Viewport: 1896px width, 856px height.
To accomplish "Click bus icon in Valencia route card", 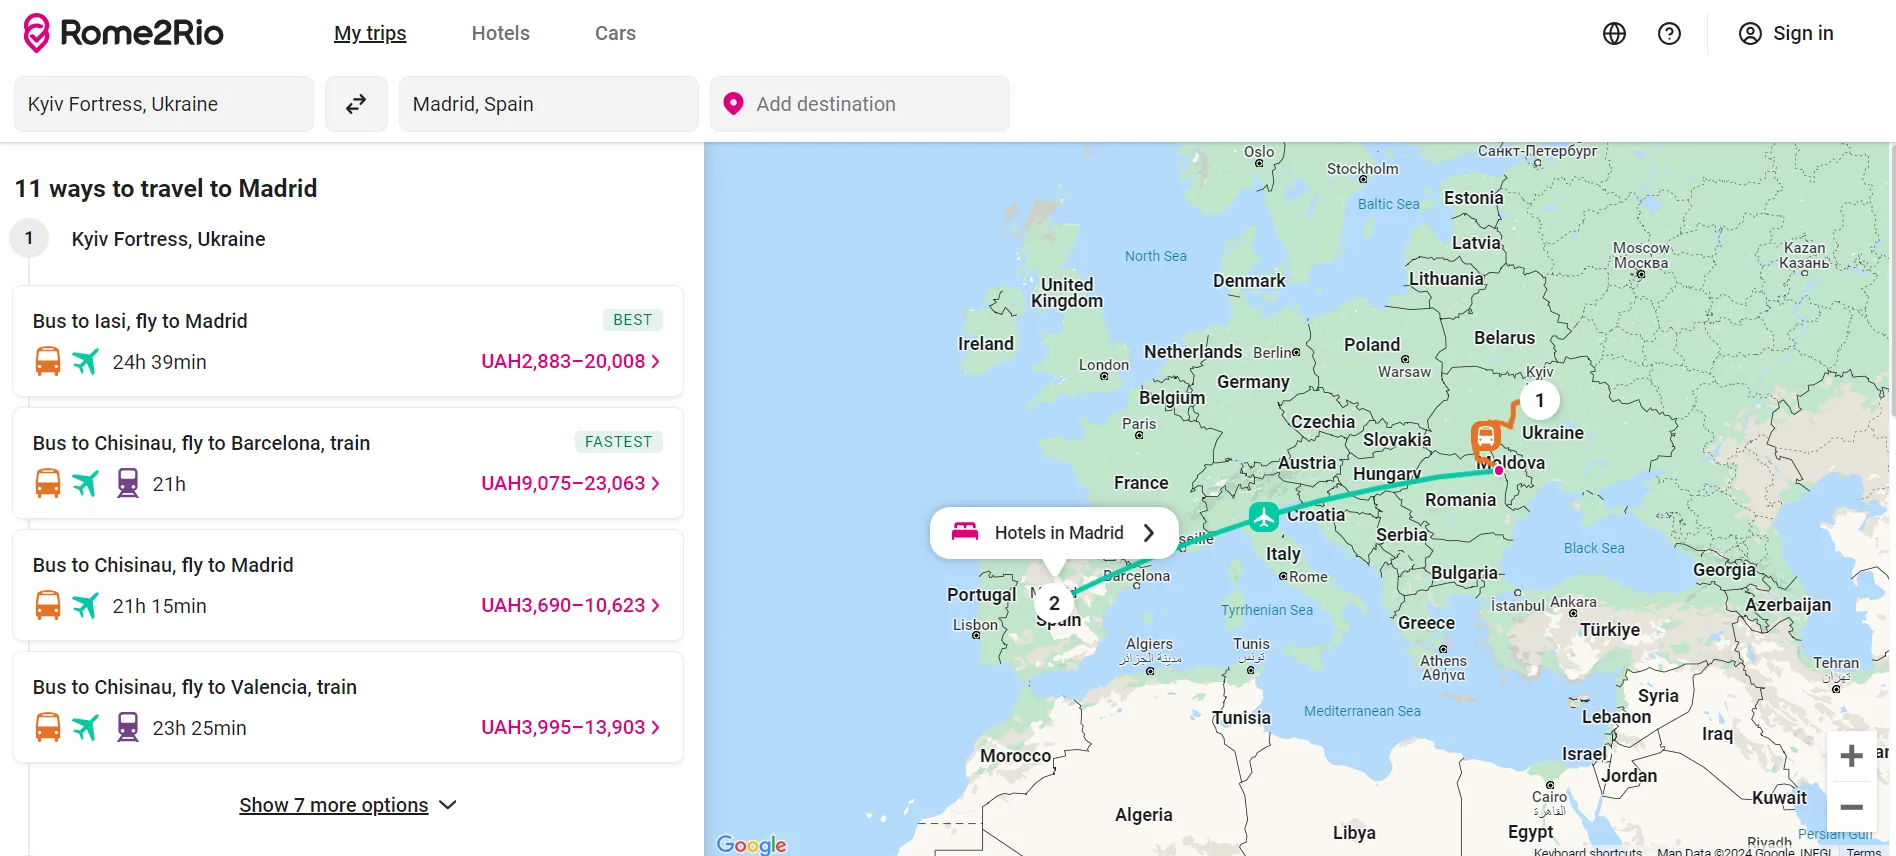I will tap(48, 727).
